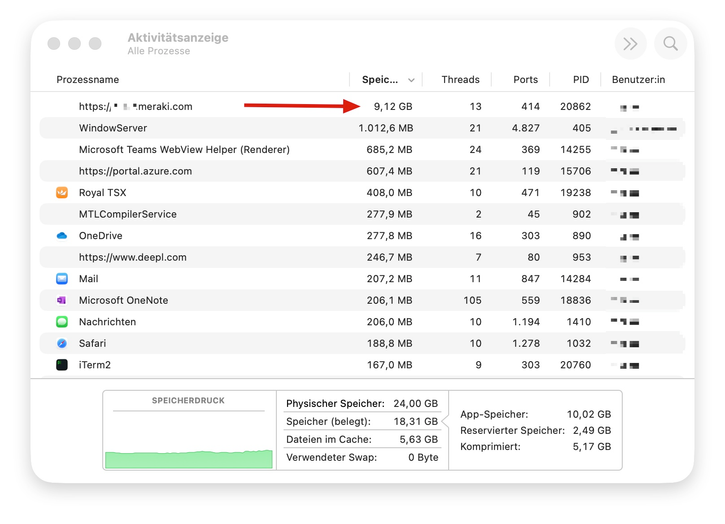The image size is (725, 524).
Task: Click the 685,2 MB memory value
Action: coord(389,149)
